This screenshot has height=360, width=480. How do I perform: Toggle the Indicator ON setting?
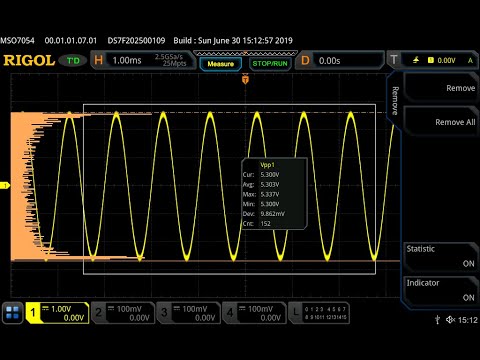pyautogui.click(x=441, y=291)
